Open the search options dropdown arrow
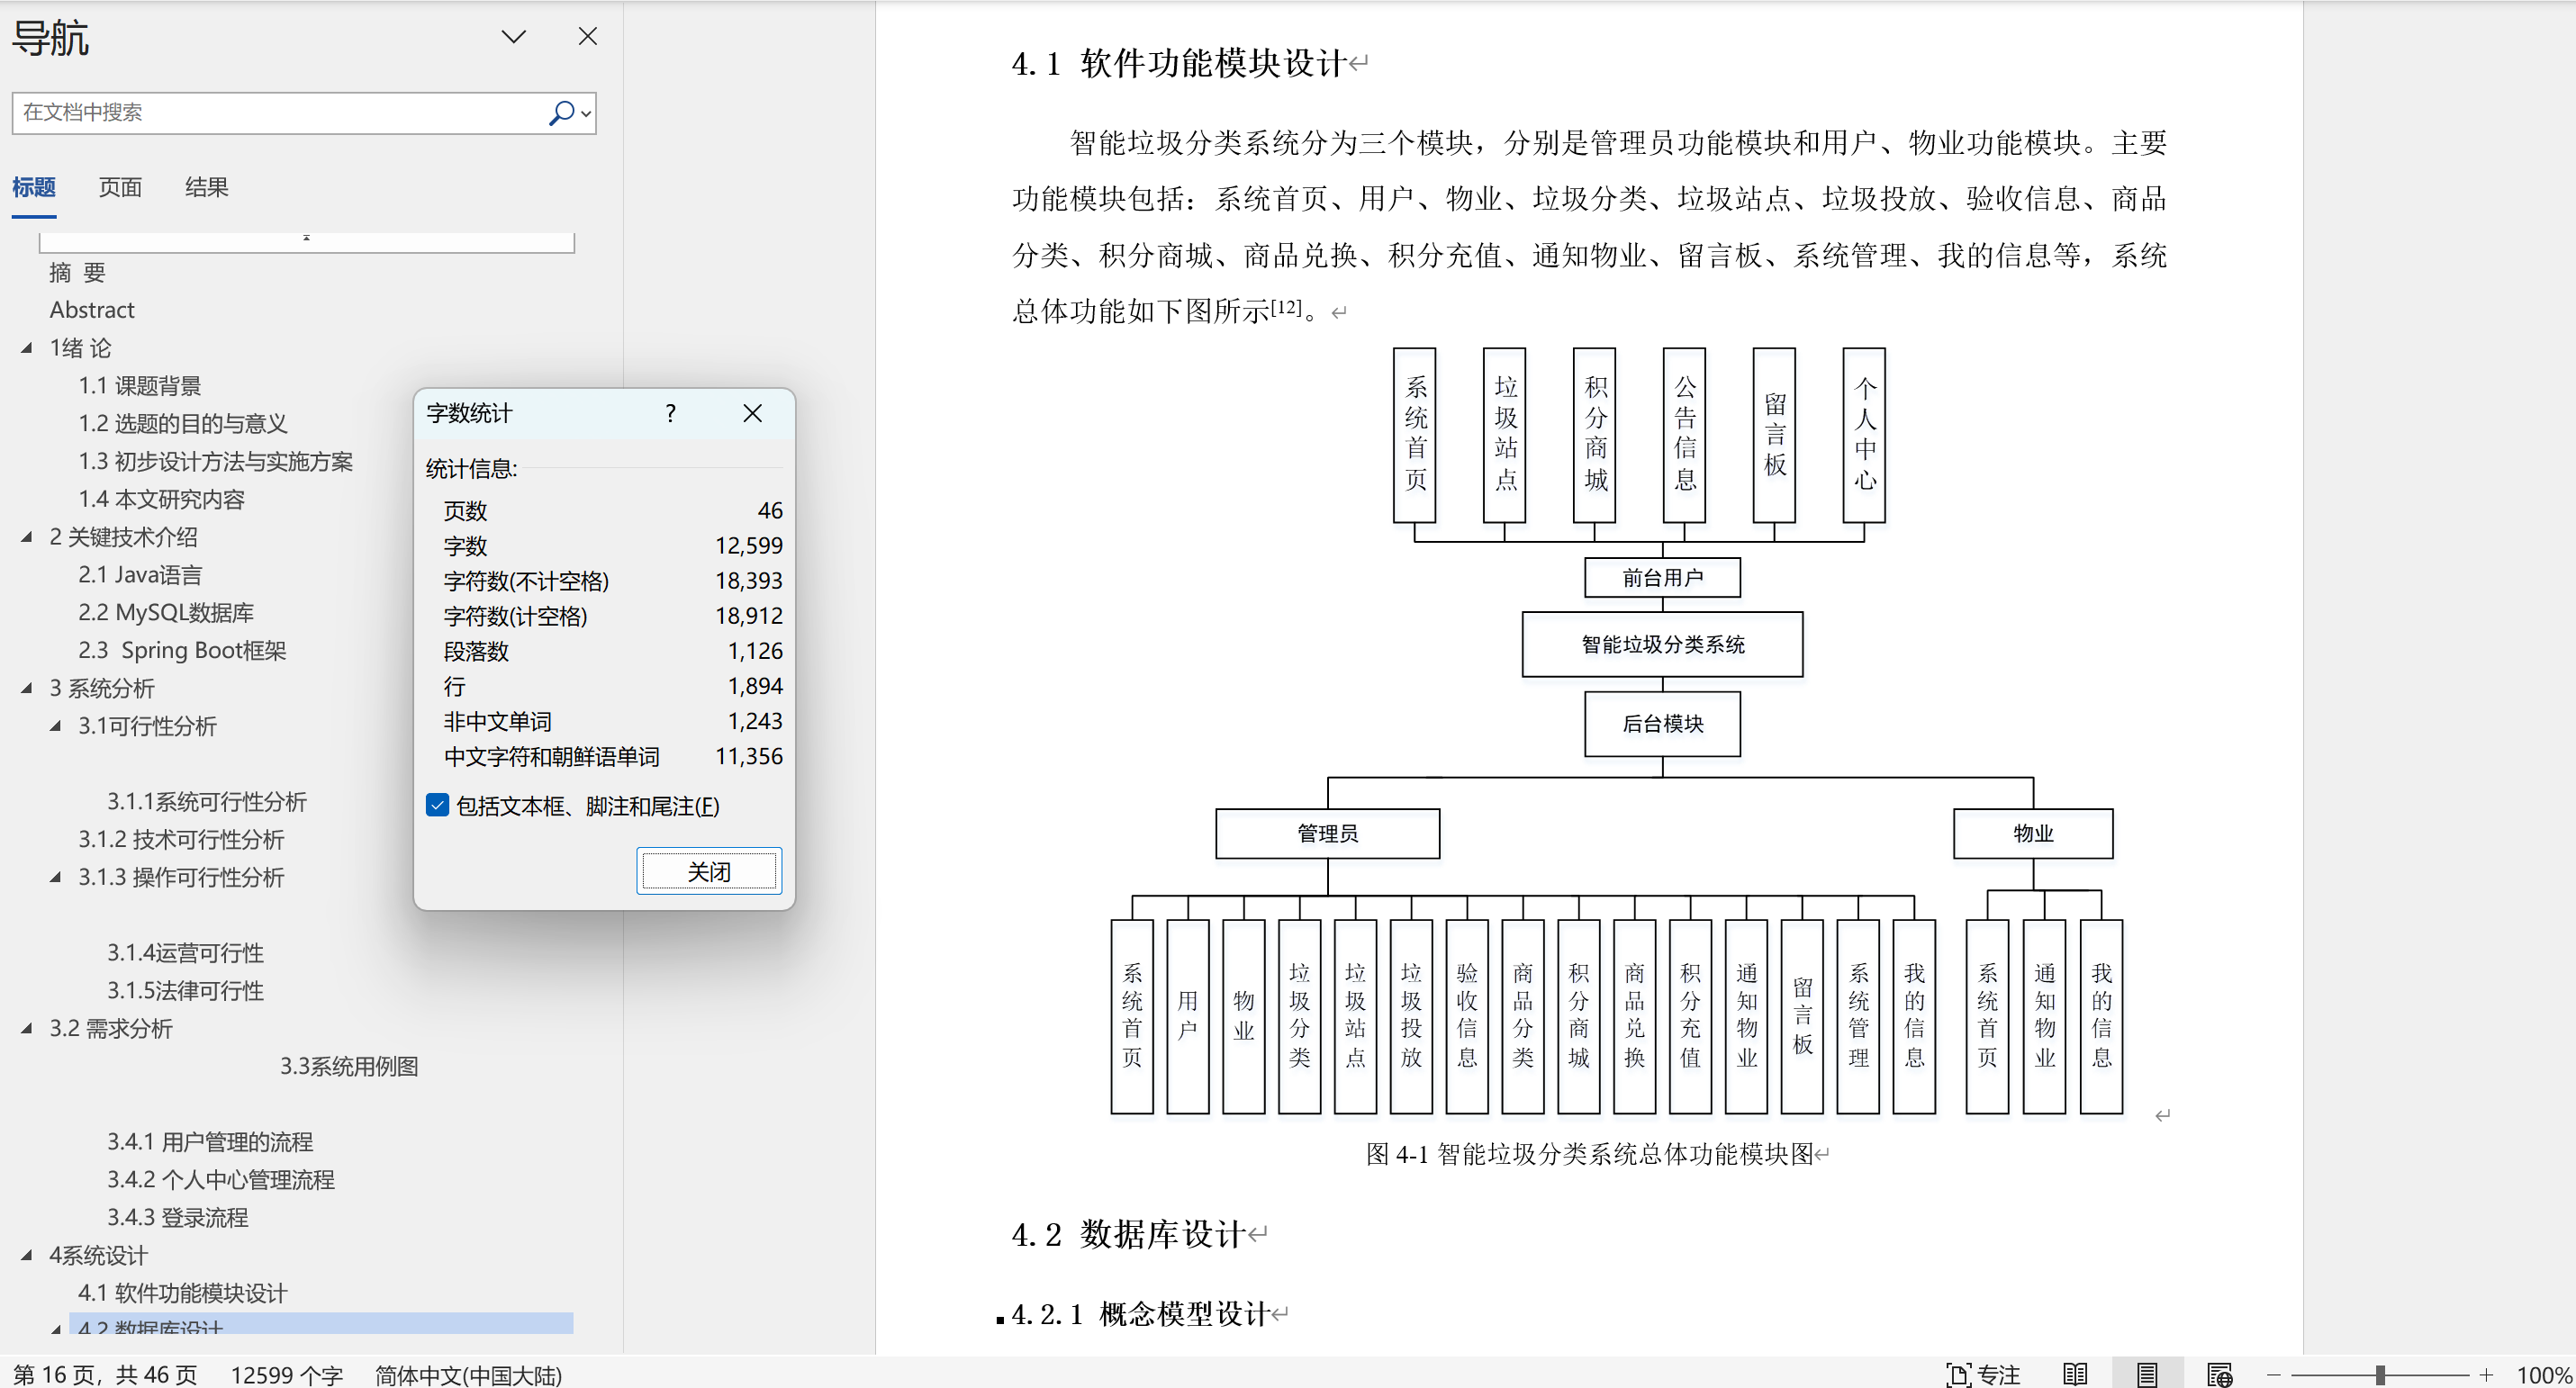 point(587,114)
